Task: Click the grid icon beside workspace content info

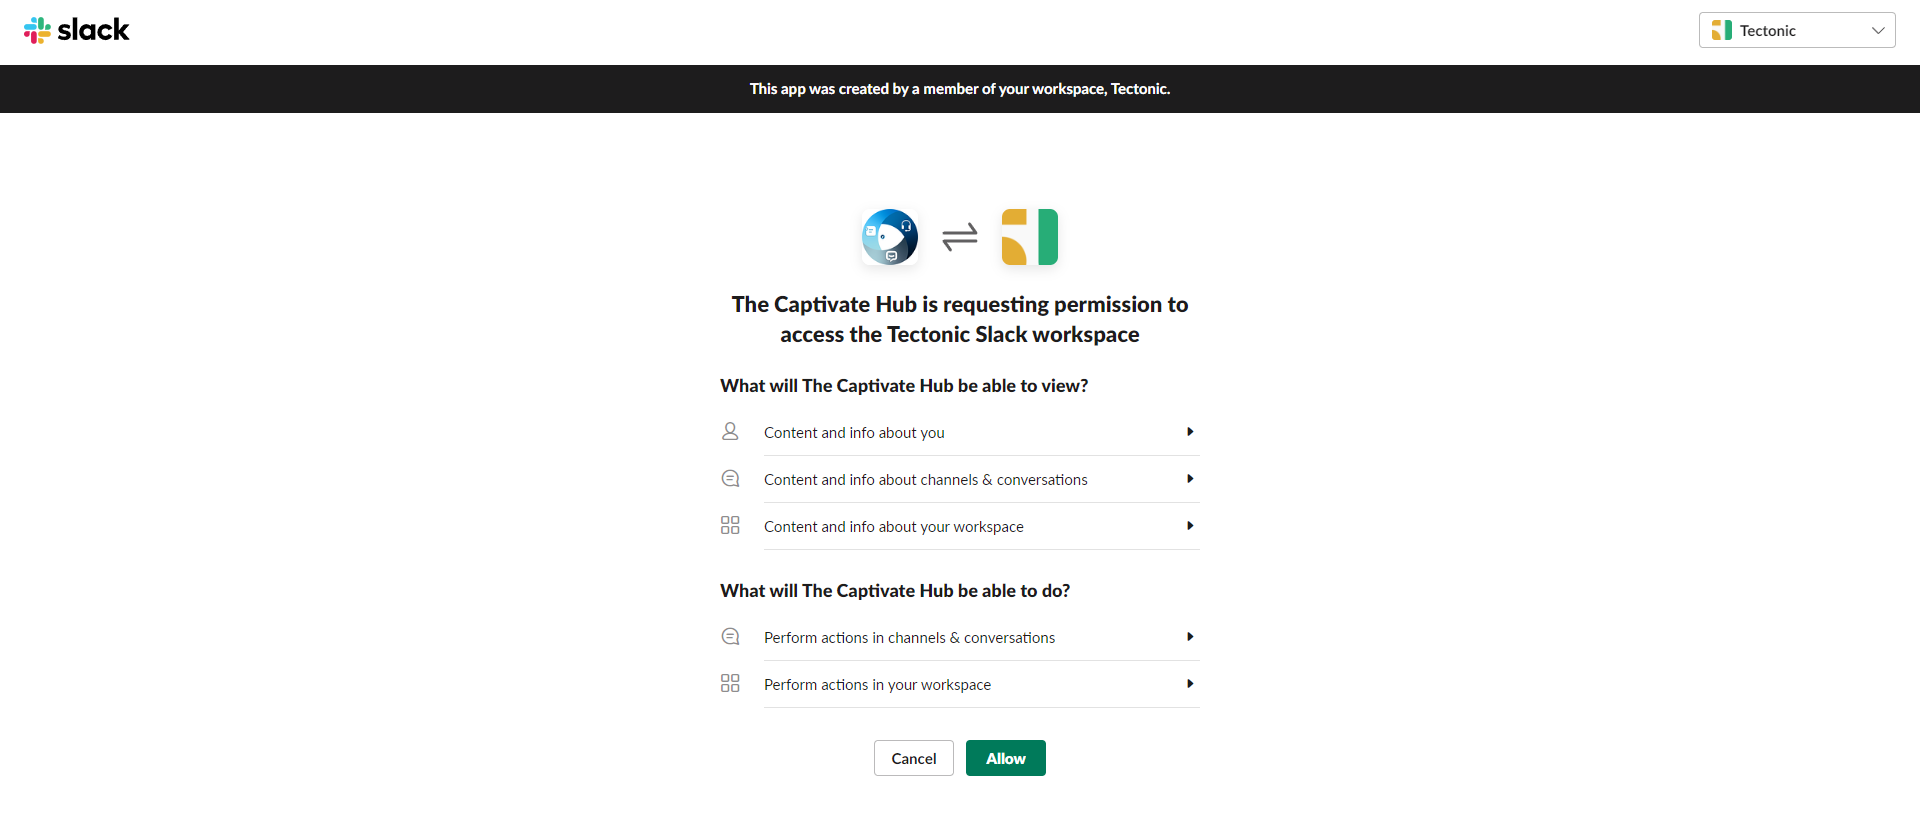Action: [x=730, y=525]
